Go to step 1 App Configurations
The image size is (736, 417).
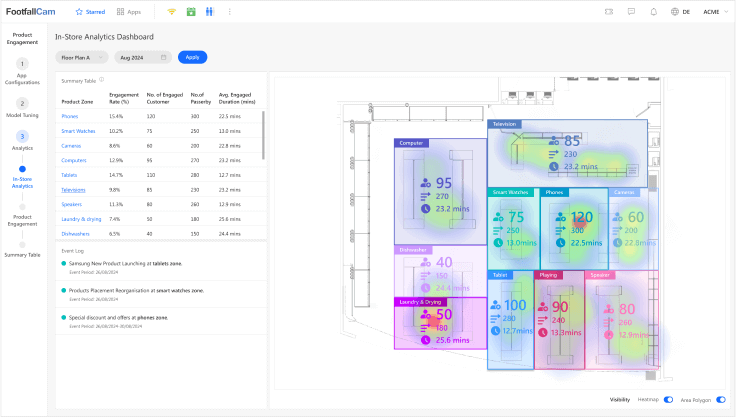coord(22,64)
